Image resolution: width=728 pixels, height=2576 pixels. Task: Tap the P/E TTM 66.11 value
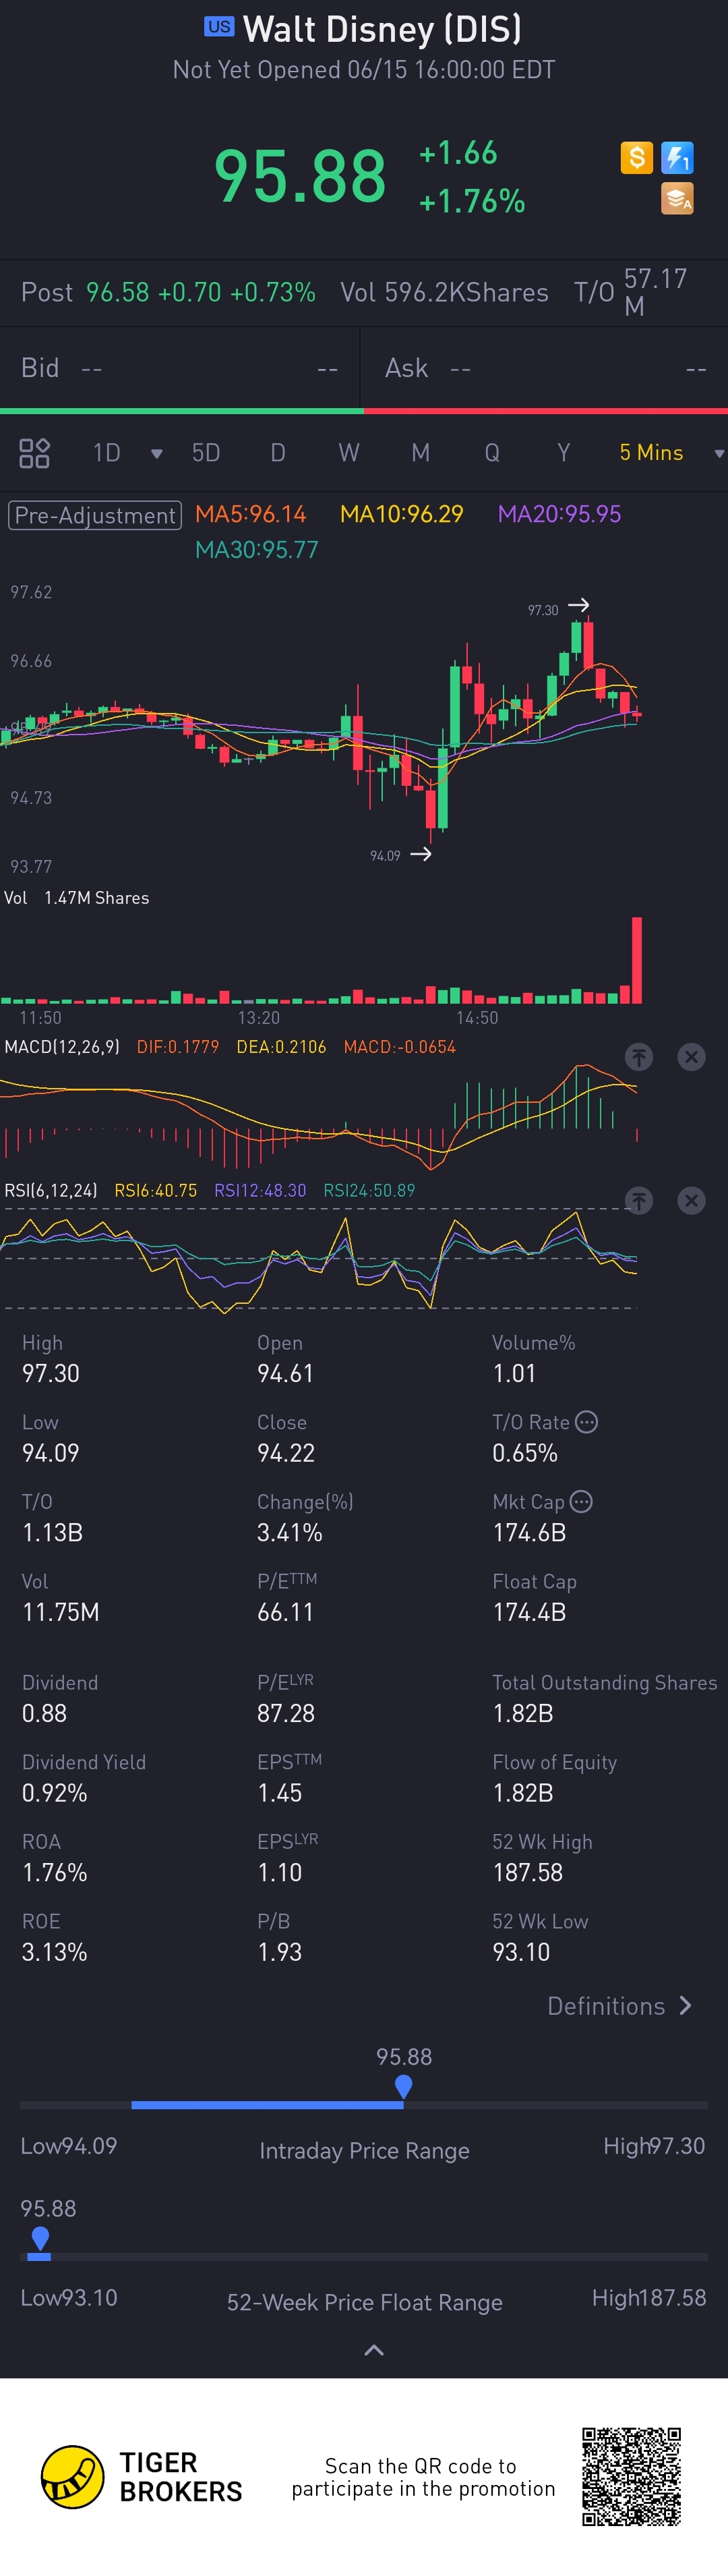[285, 1612]
